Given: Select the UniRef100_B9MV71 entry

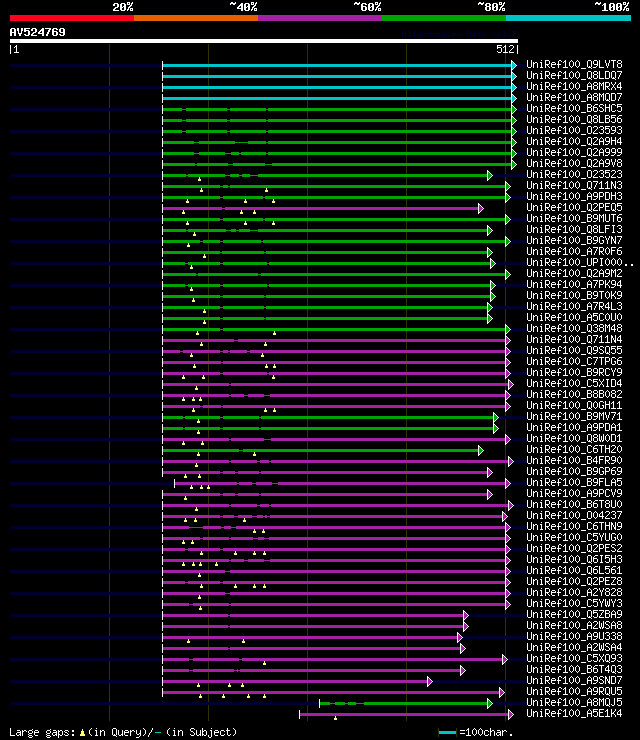Looking at the screenshot, I should tap(574, 417).
